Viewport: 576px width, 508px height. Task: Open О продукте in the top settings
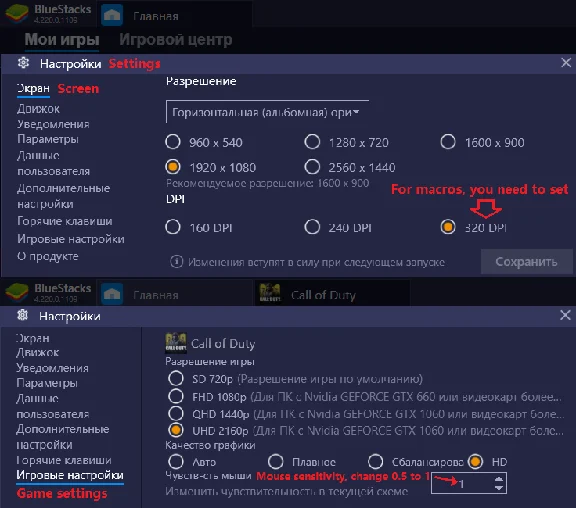(47, 256)
